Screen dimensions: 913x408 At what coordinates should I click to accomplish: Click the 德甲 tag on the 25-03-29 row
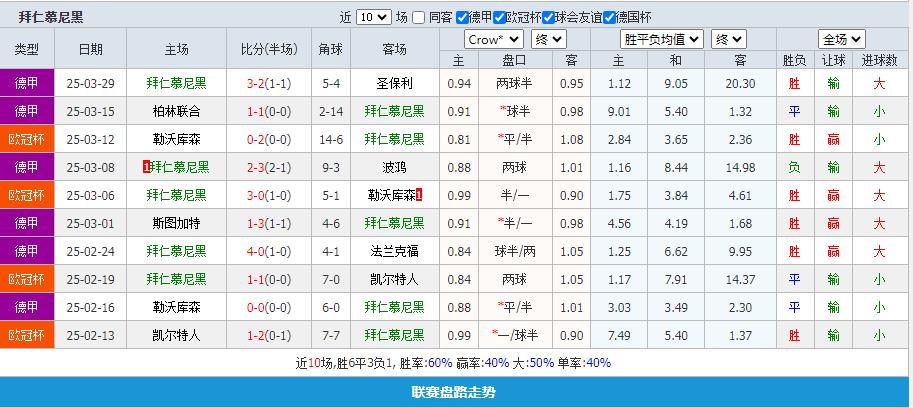27,83
